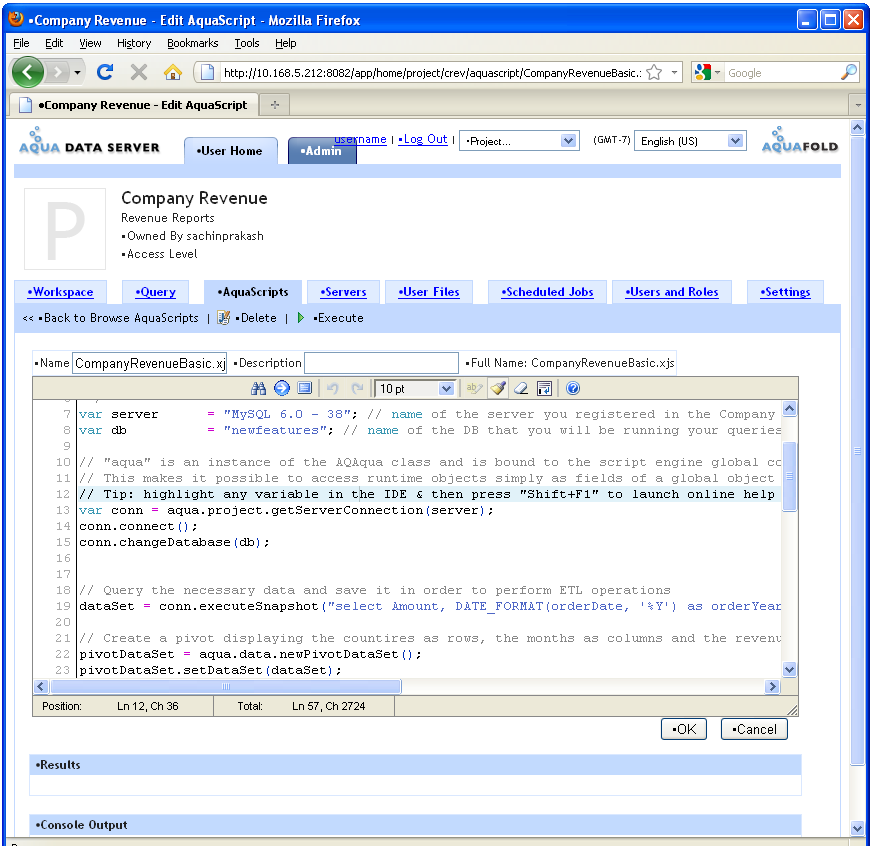The image size is (872, 846).
Task: Click the editor horizontal scrollbar right arrow
Action: coord(771,686)
